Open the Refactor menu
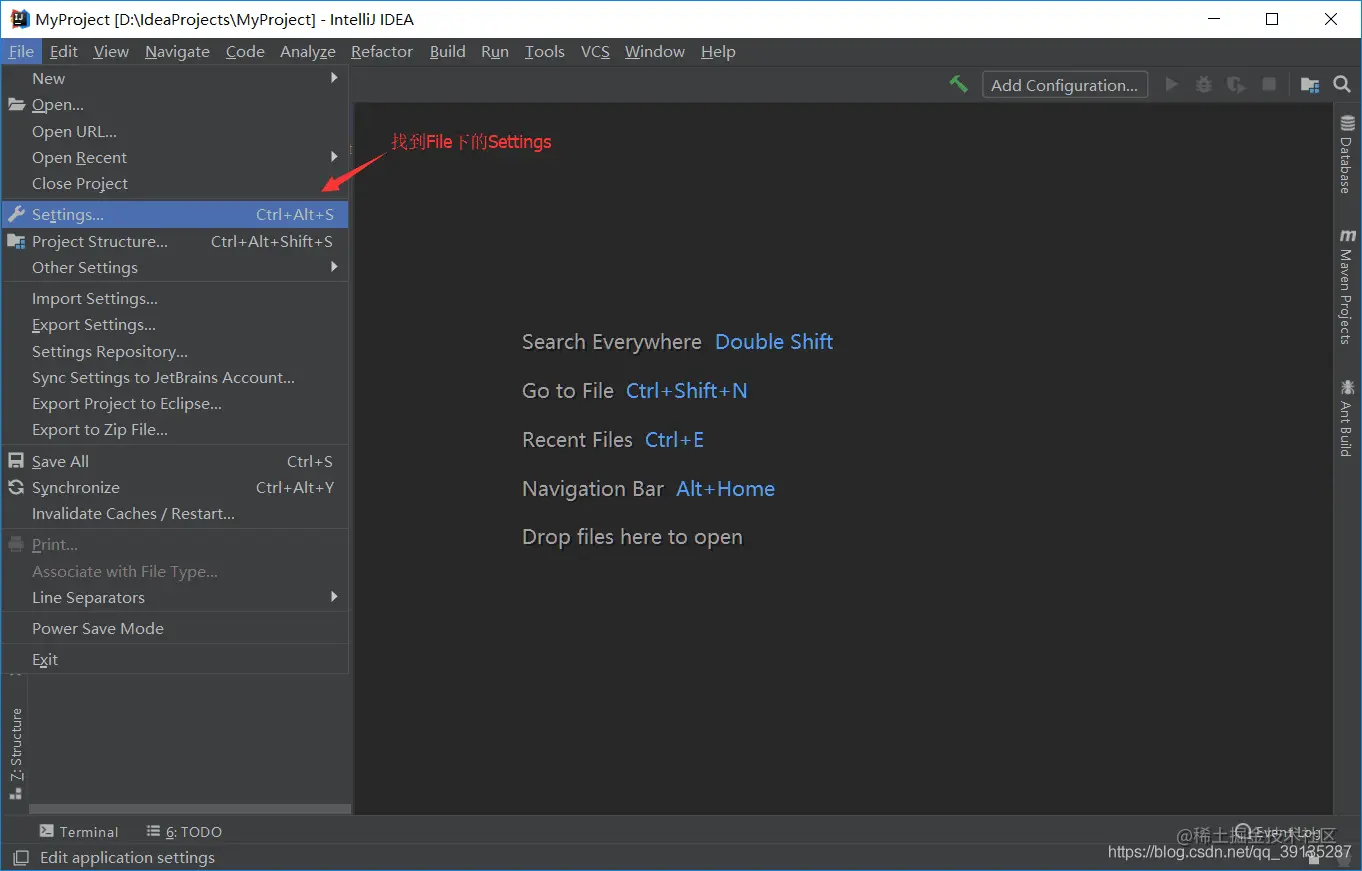The height and width of the screenshot is (871, 1362). tap(382, 51)
